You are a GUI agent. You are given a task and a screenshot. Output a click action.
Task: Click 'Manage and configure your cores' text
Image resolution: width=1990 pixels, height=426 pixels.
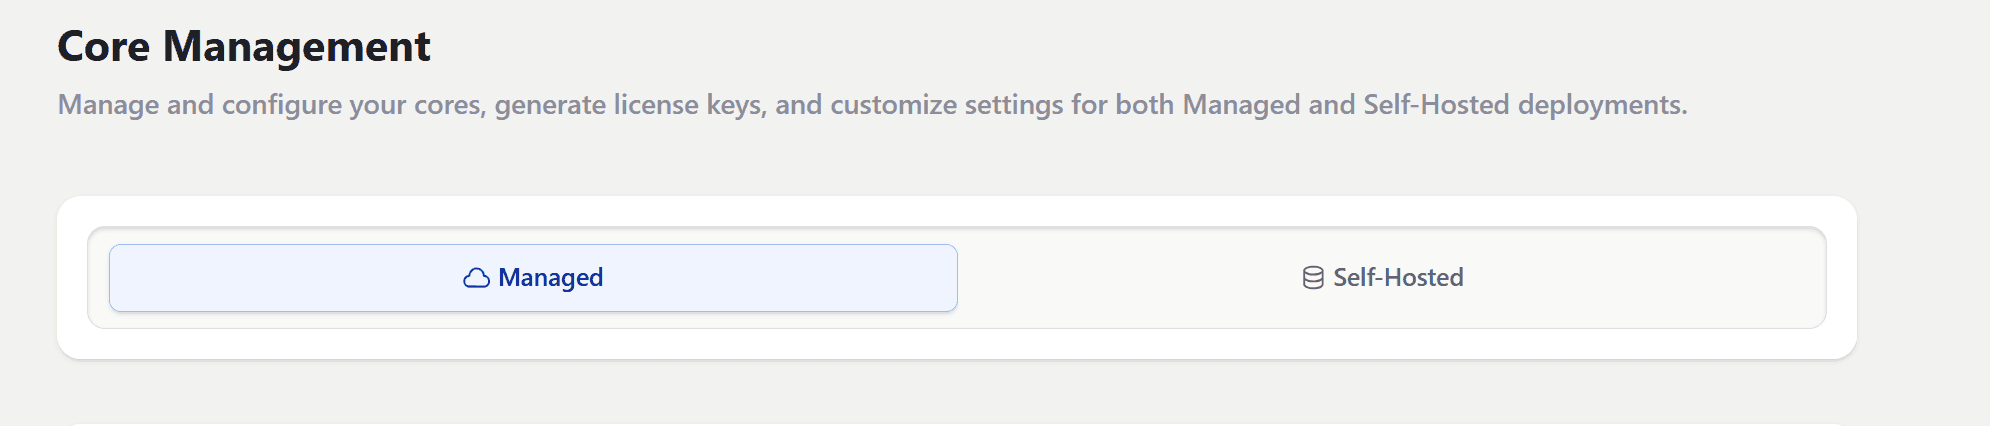272,105
